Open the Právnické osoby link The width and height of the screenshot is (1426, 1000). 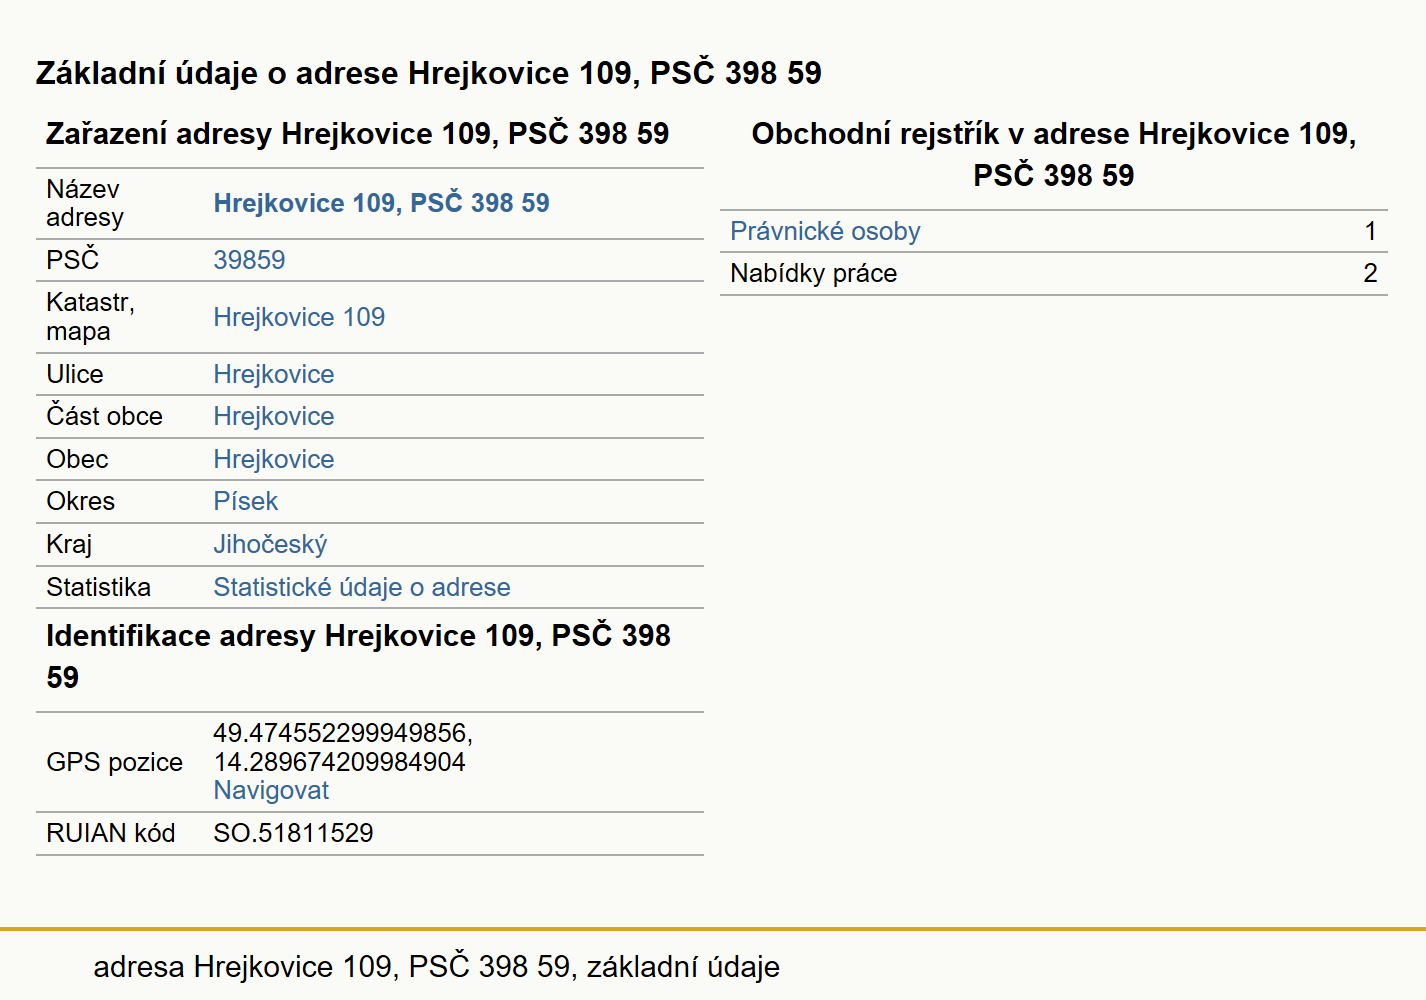(825, 231)
